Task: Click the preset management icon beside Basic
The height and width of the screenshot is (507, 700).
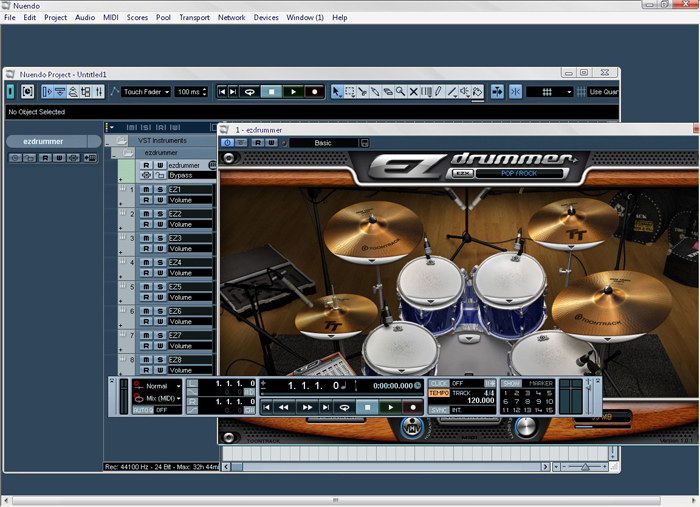Action: tap(365, 143)
